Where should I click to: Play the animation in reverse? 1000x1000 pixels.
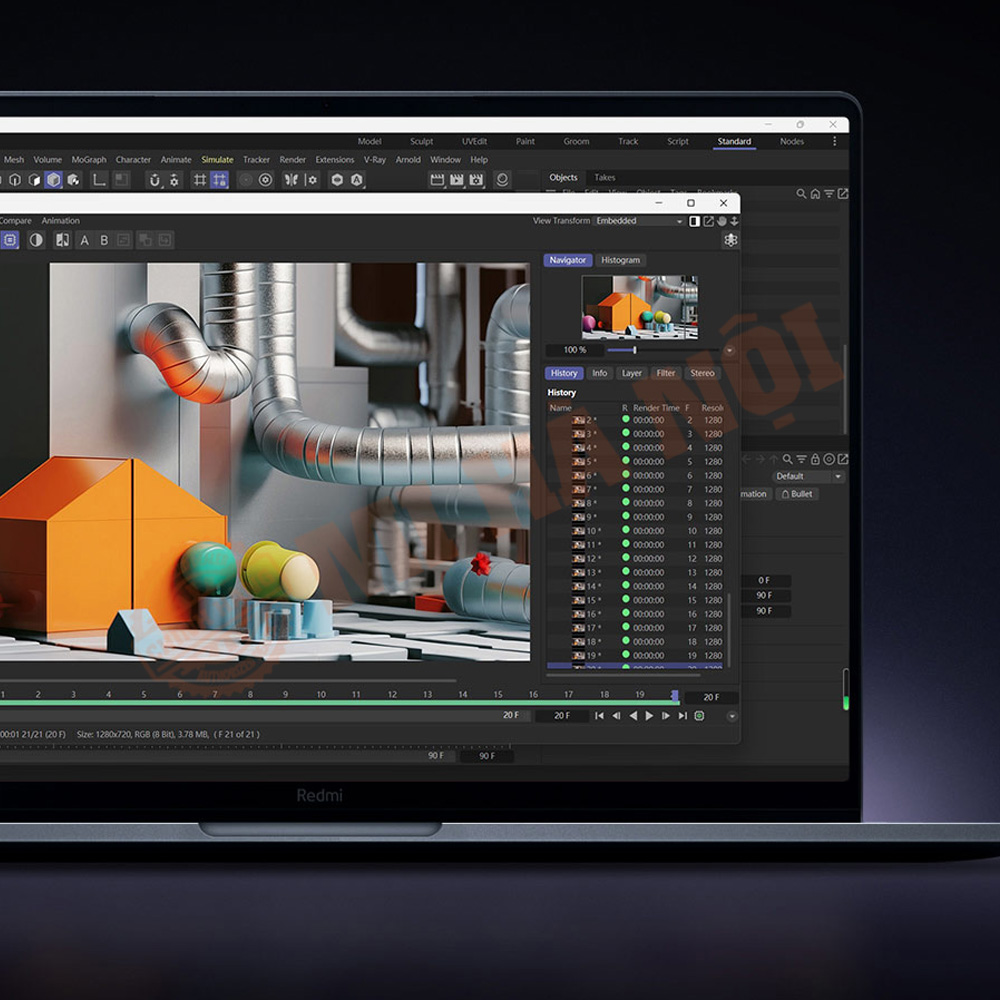[x=633, y=716]
